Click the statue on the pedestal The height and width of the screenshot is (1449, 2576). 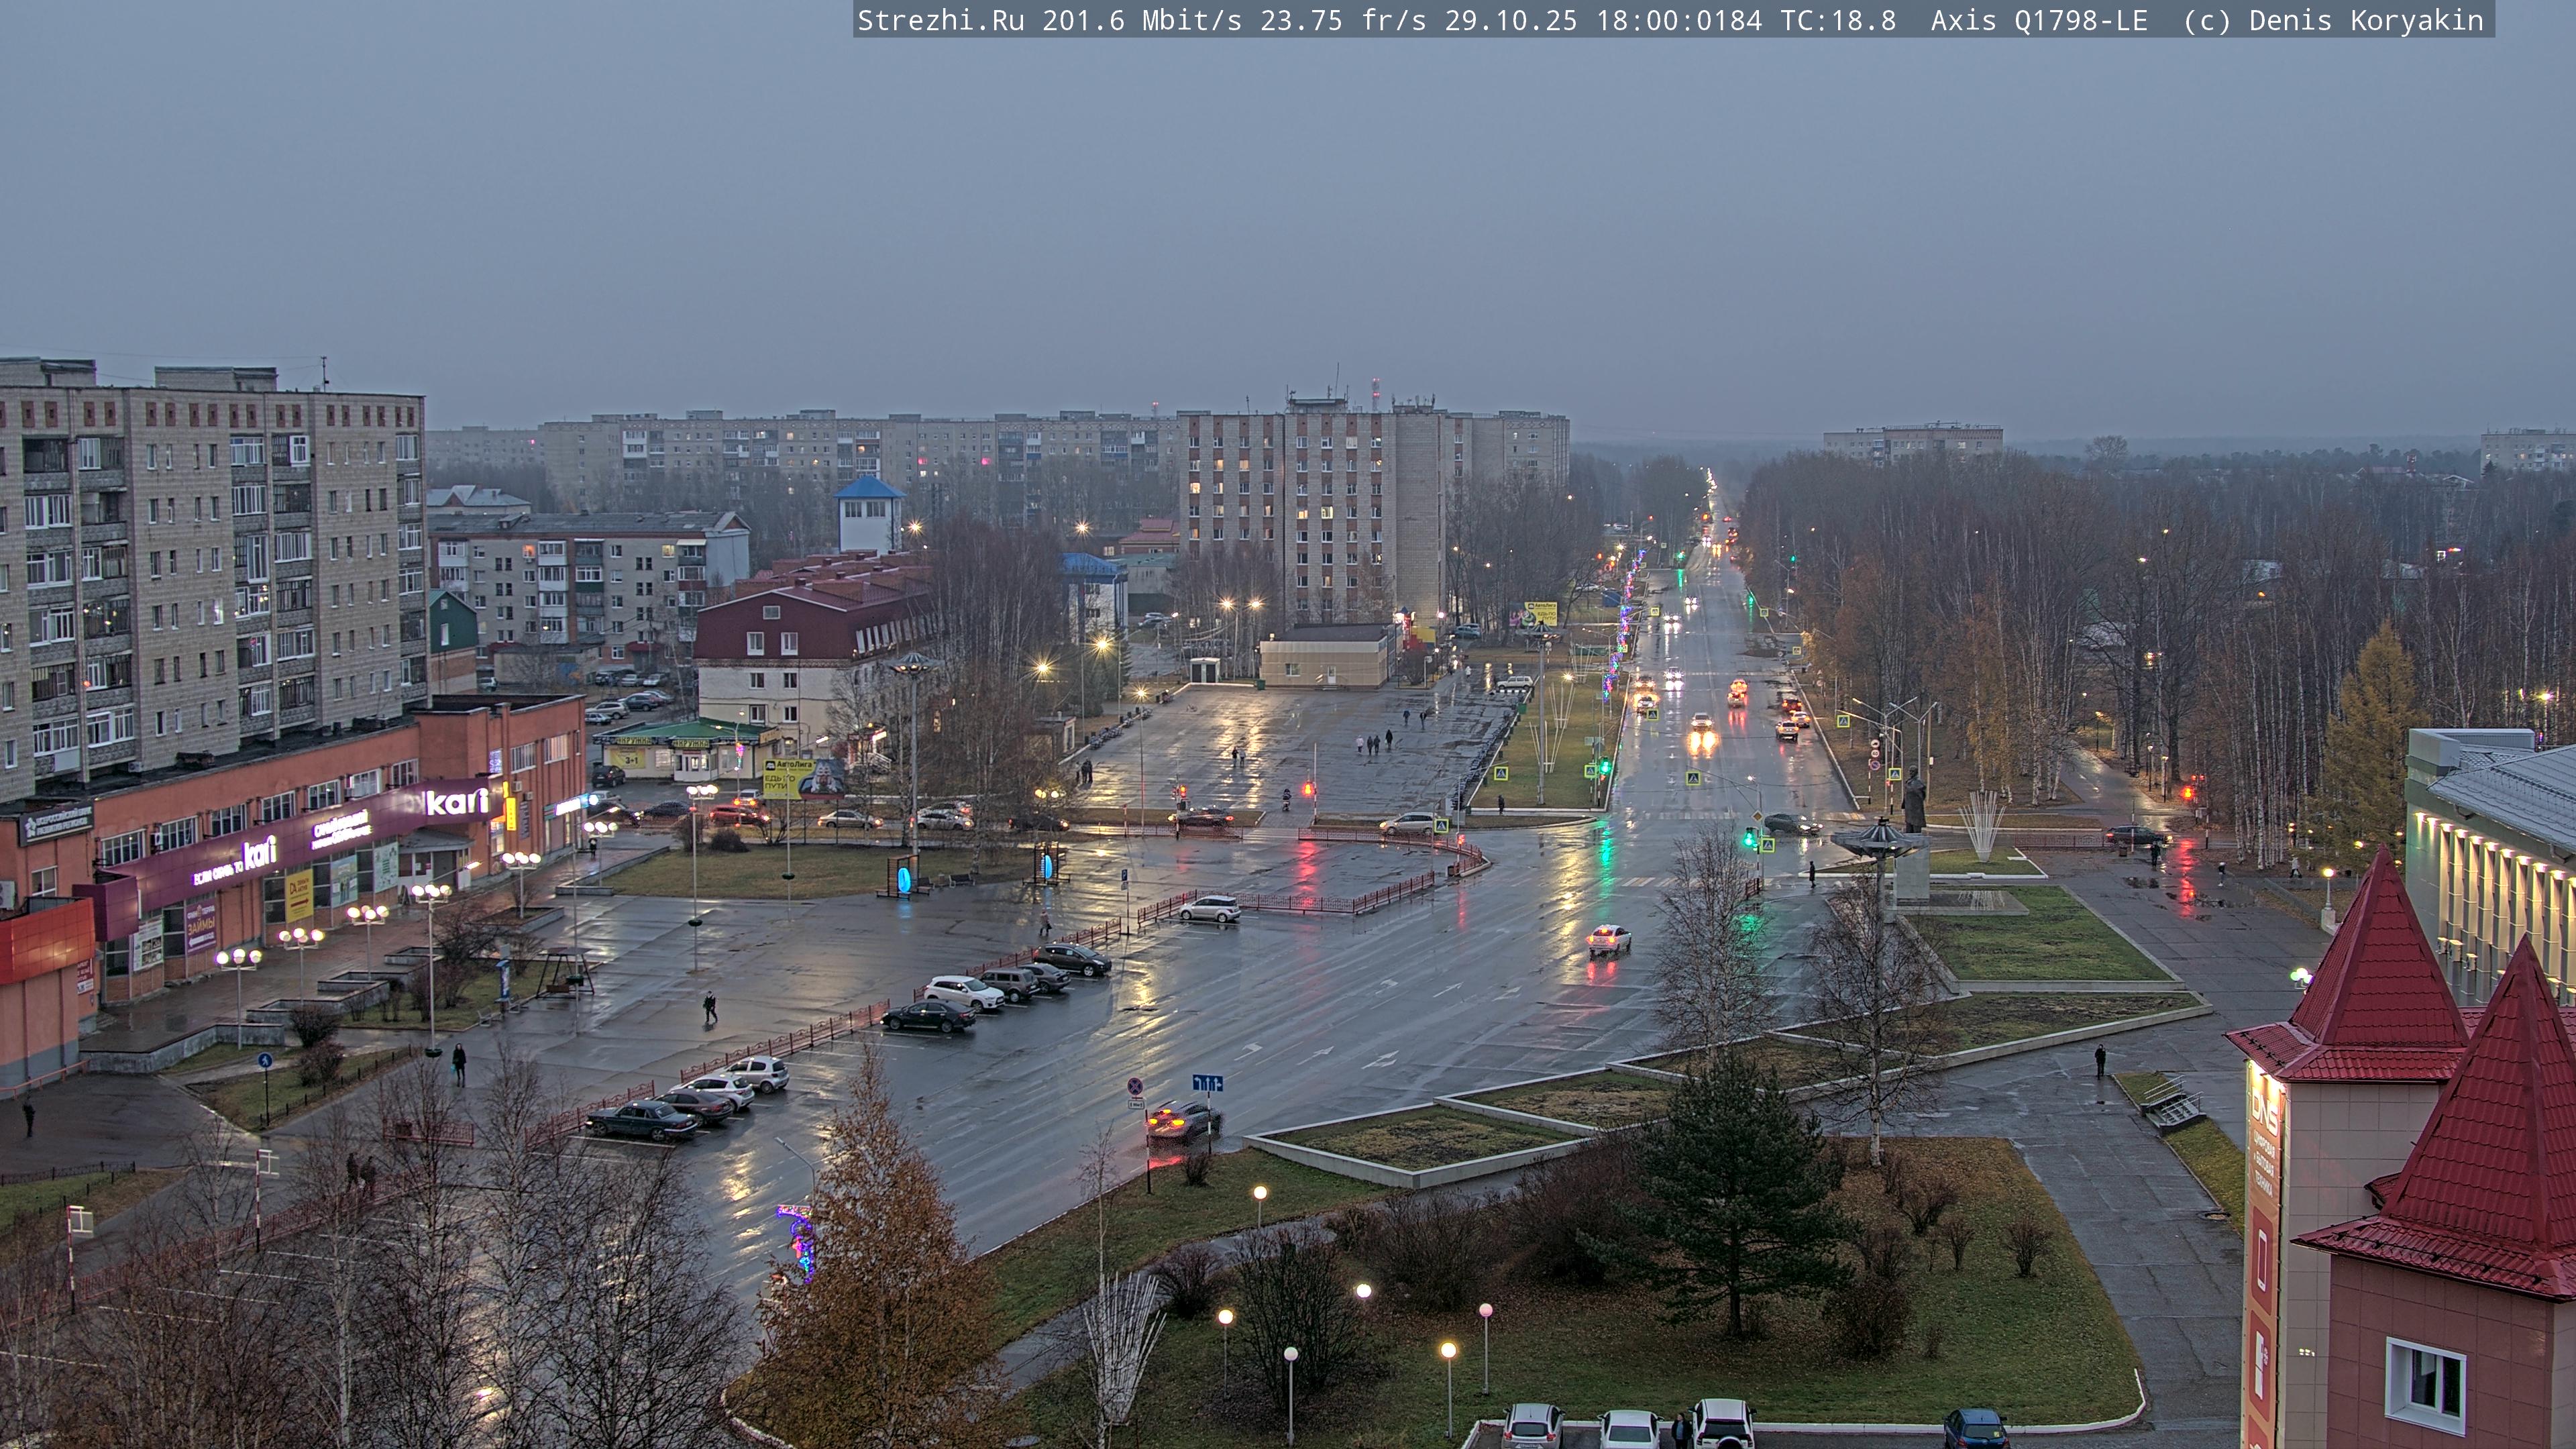[1914, 801]
